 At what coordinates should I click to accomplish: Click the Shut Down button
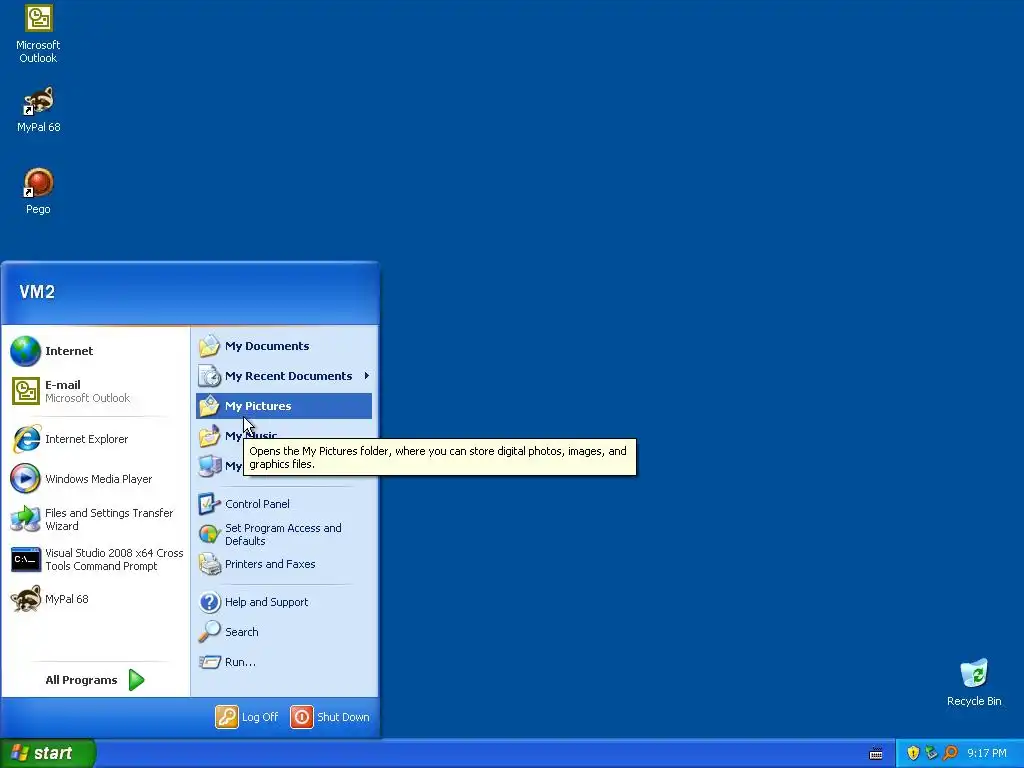click(330, 717)
